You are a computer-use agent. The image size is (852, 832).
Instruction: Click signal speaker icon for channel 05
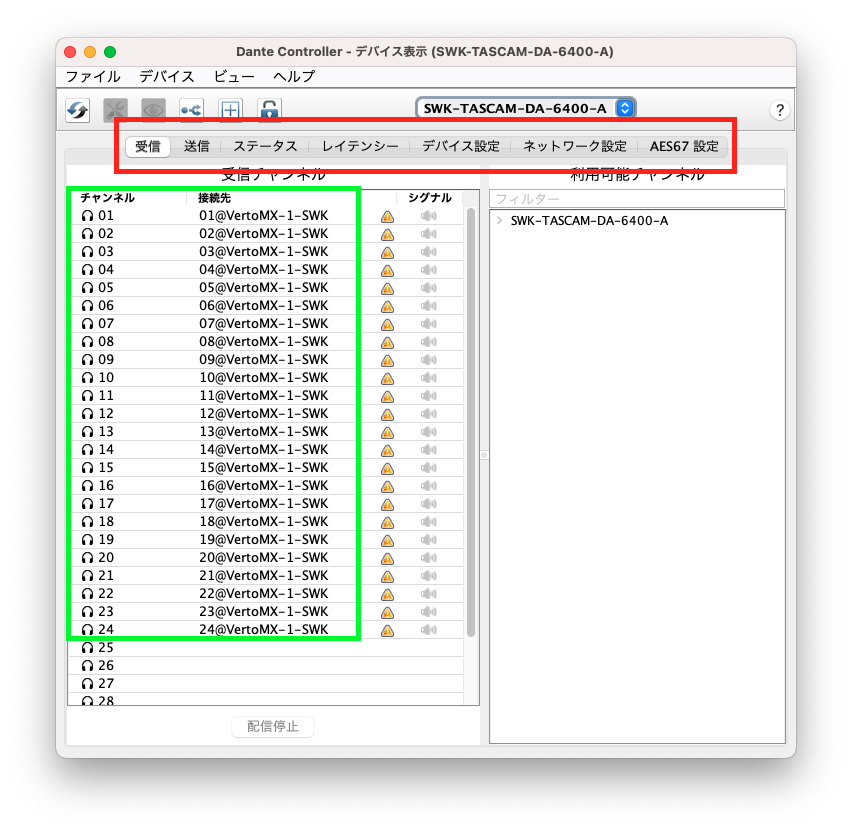(x=429, y=288)
